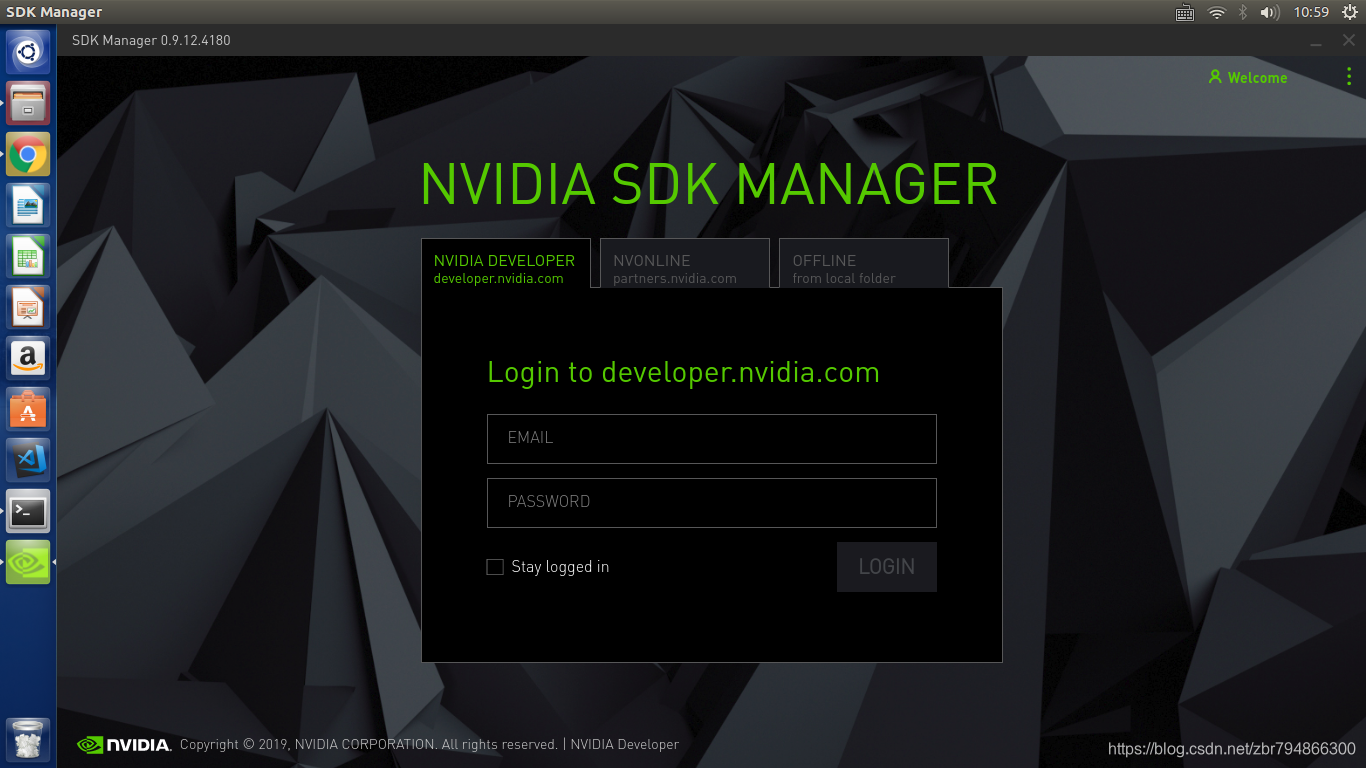Launch LibreOffice Writer from the dock
This screenshot has width=1366, height=768.
(x=28, y=205)
